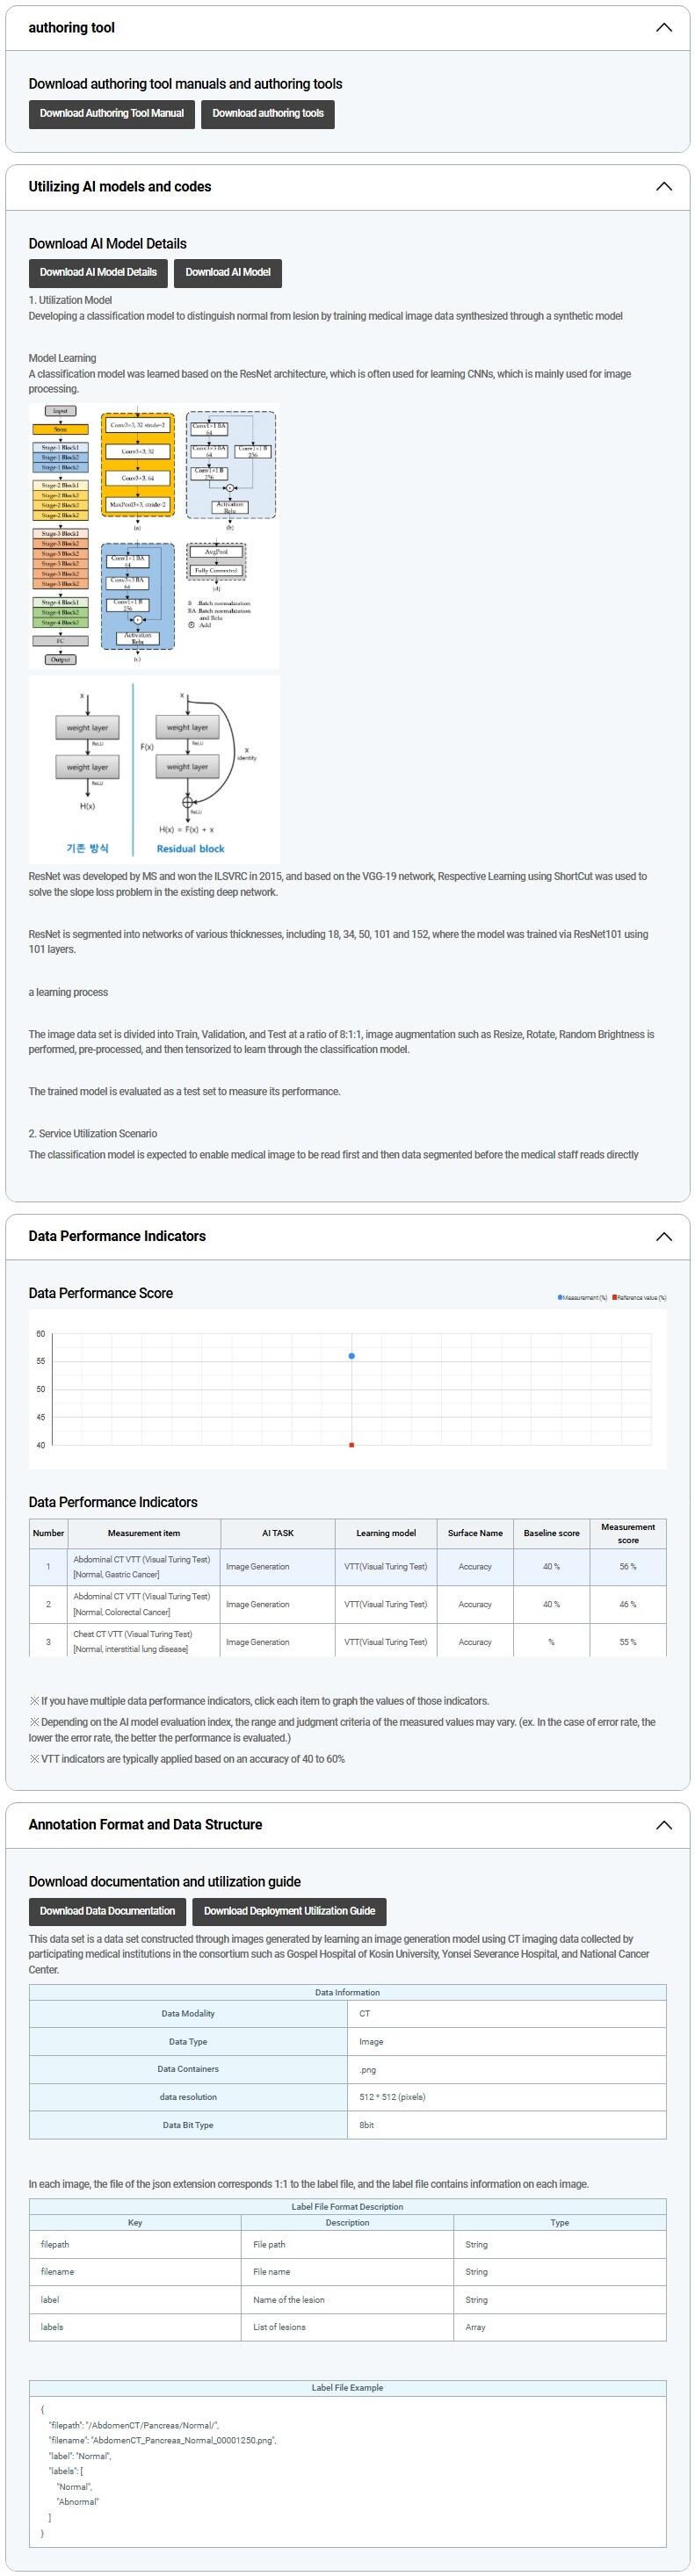Collapse Utilizing AI models and codes section
695x2576 pixels.
click(663, 187)
